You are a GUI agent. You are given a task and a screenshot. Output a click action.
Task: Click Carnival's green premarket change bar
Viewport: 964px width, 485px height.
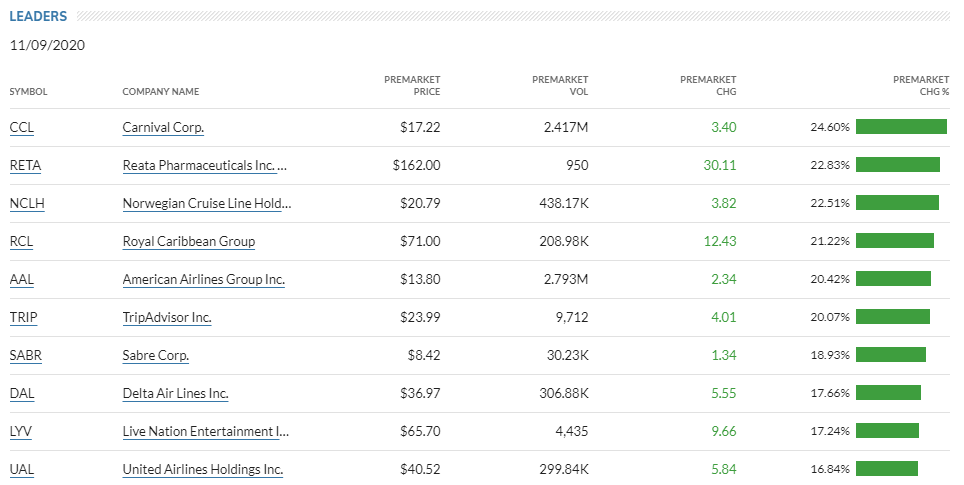(901, 127)
